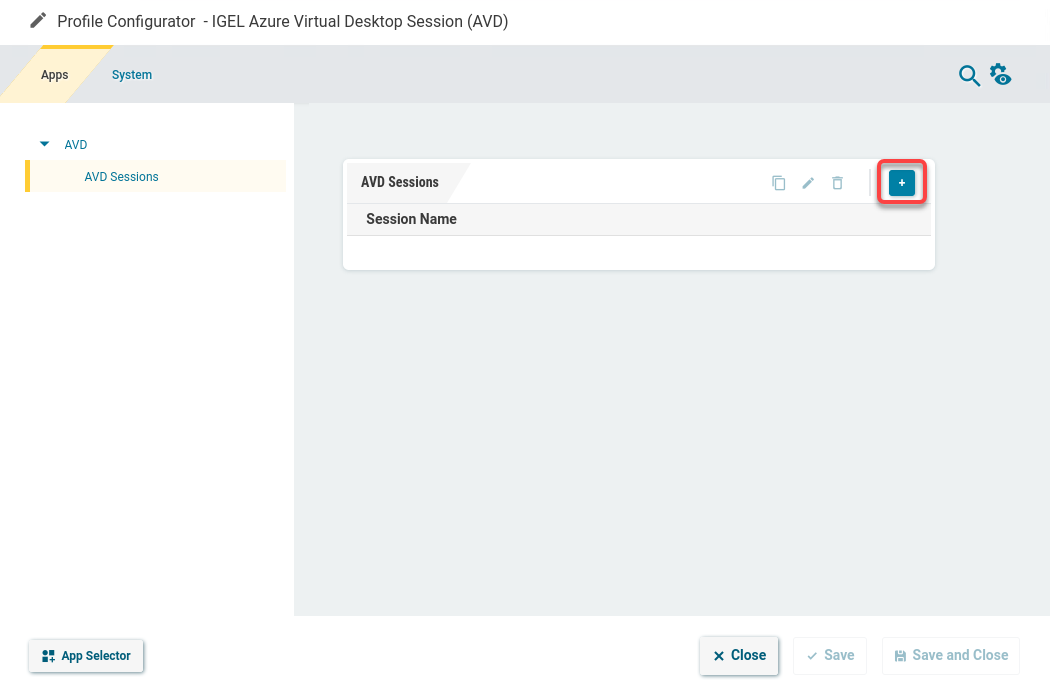Select AVD Sessions in the sidebar
1050x694 pixels.
(121, 177)
